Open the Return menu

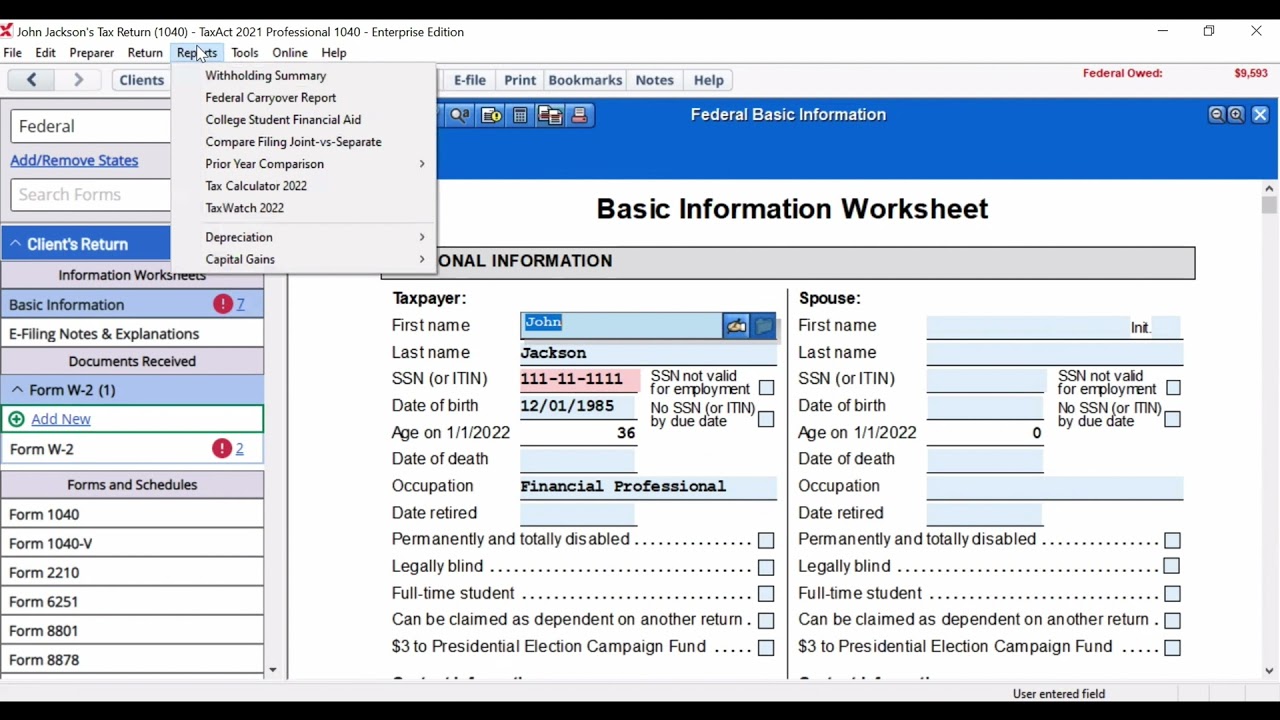click(x=145, y=53)
